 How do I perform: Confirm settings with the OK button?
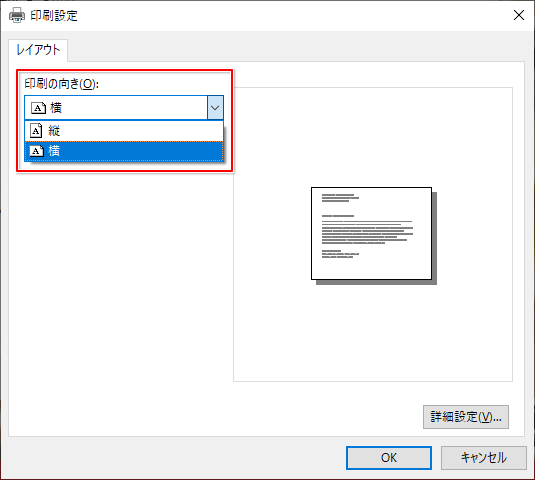tap(389, 457)
